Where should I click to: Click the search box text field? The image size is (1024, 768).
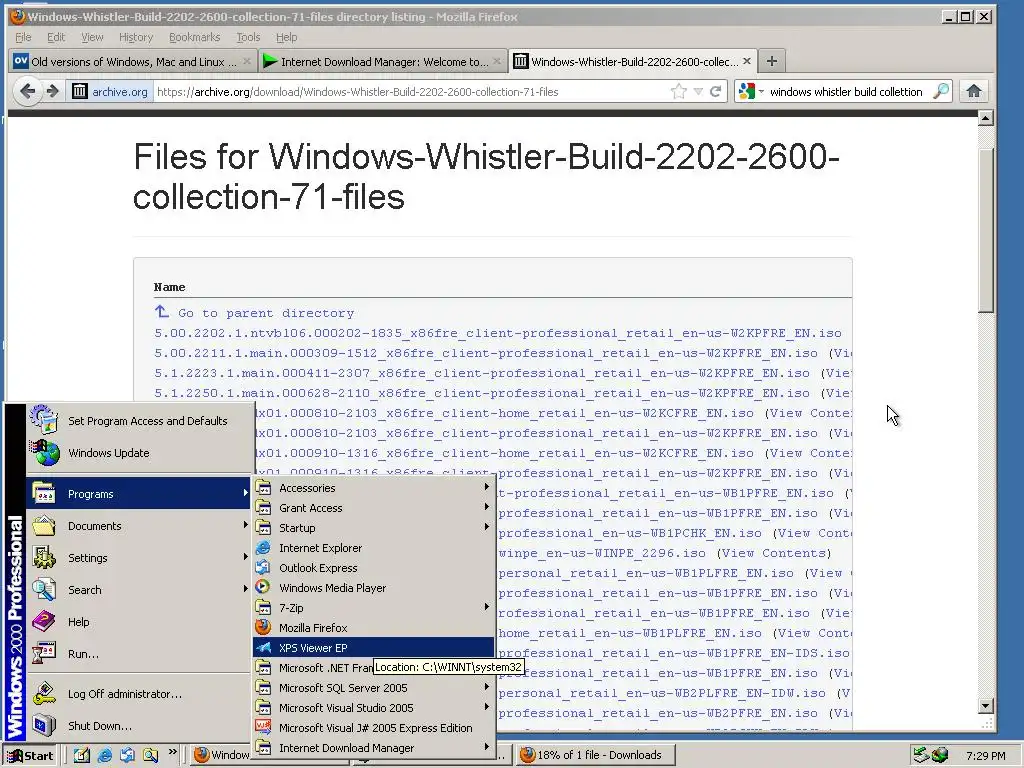coord(848,91)
